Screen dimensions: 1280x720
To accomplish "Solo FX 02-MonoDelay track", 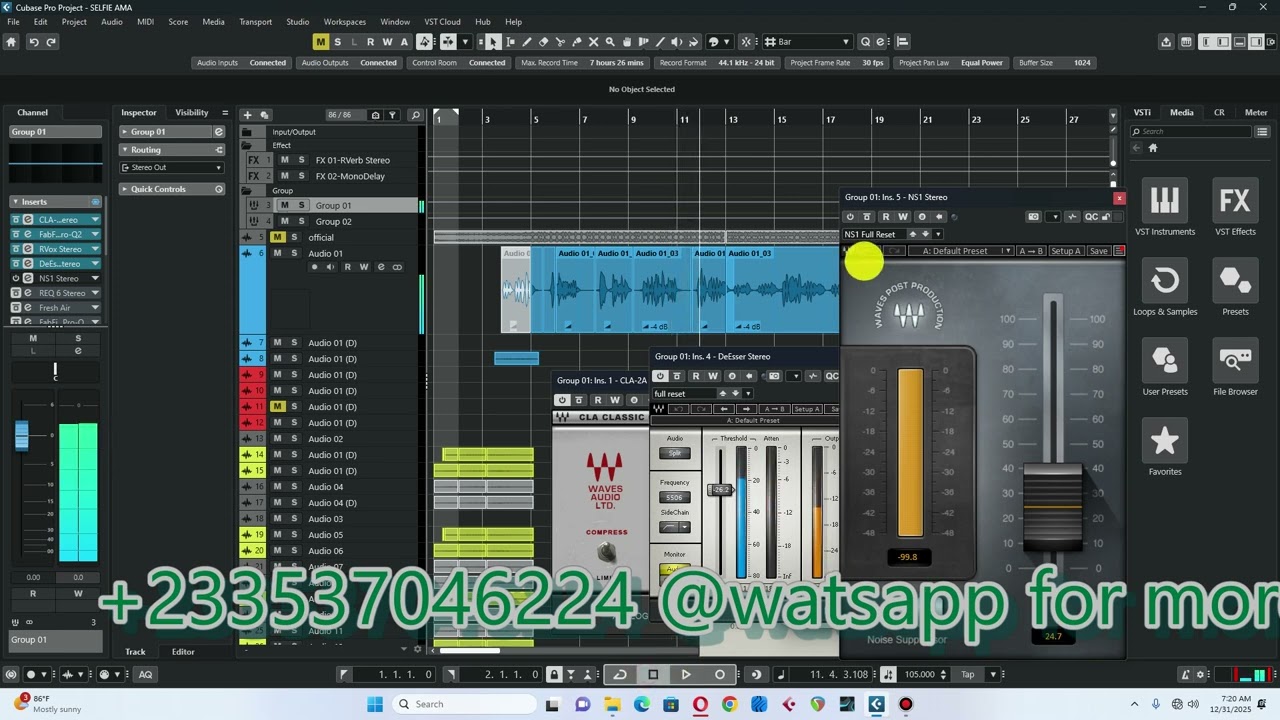I will click(x=301, y=176).
